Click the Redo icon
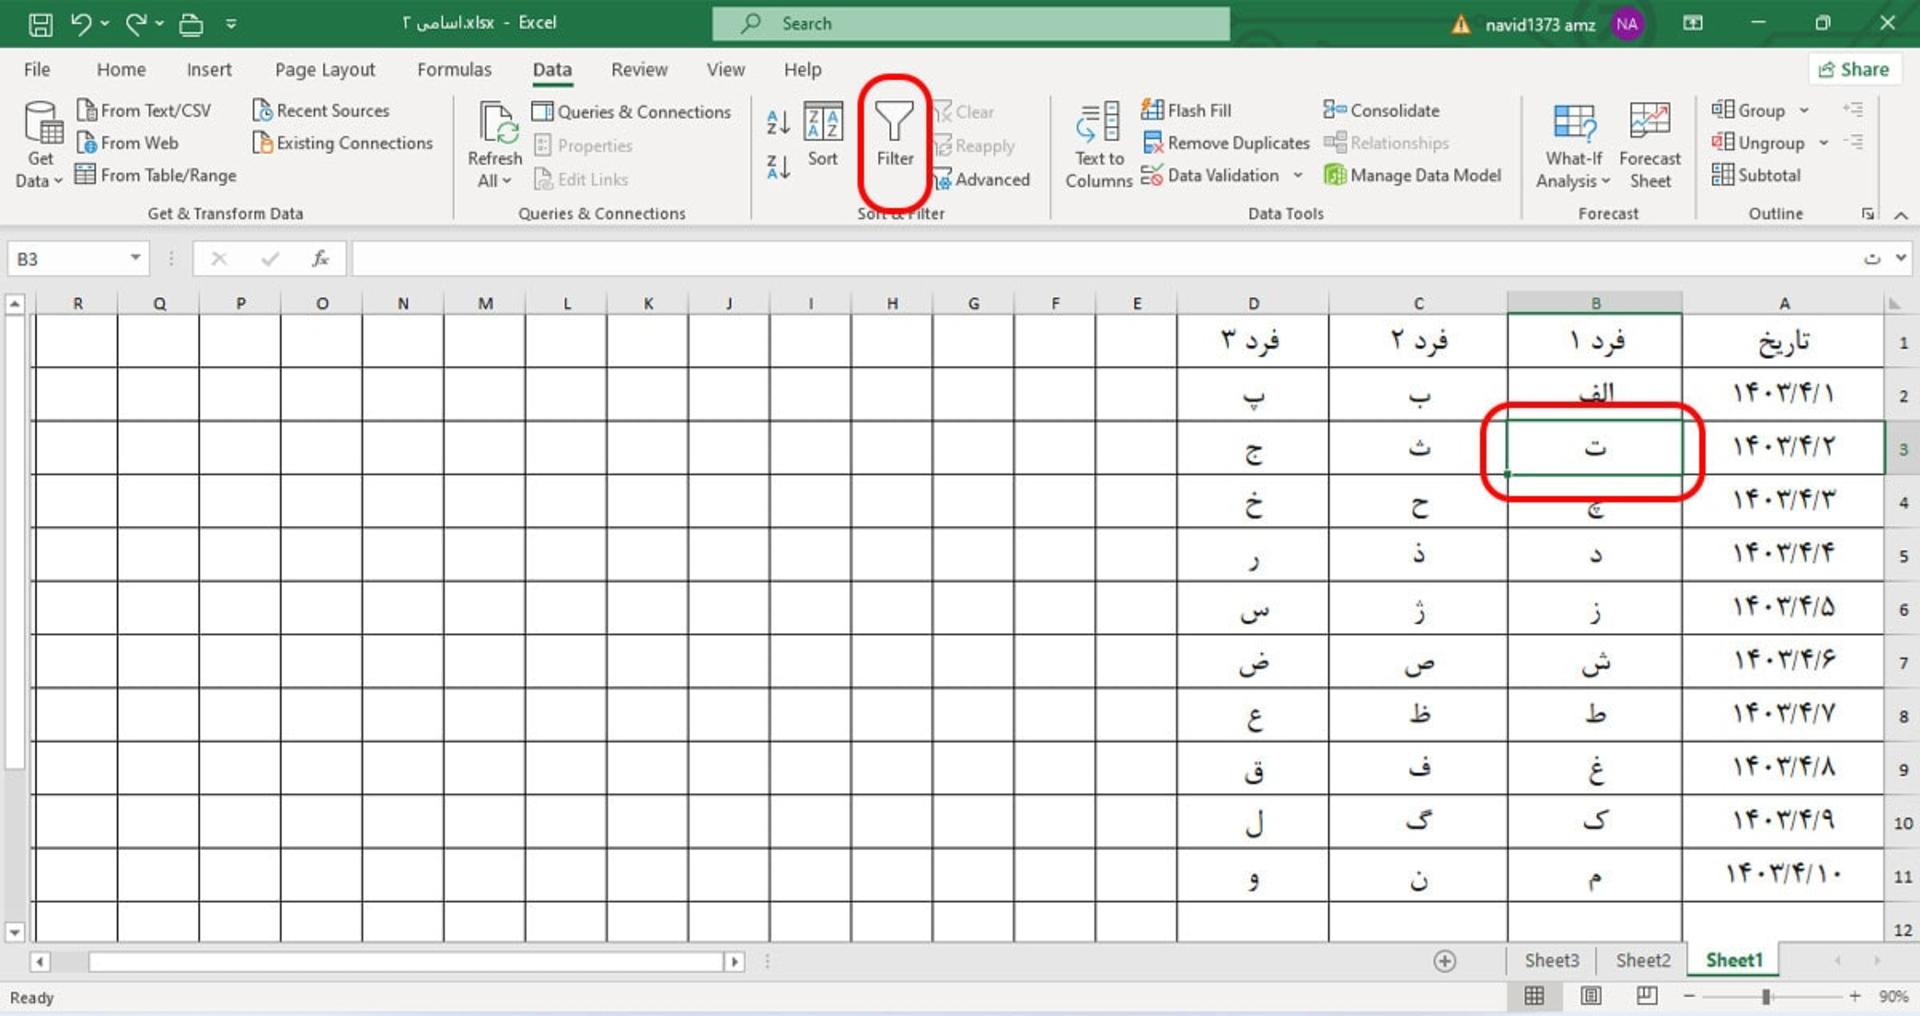This screenshot has width=1920, height=1016. (x=136, y=24)
